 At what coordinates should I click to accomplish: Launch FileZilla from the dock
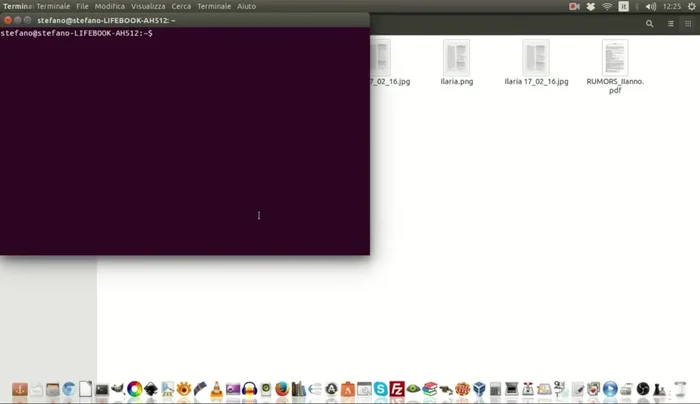tap(397, 389)
